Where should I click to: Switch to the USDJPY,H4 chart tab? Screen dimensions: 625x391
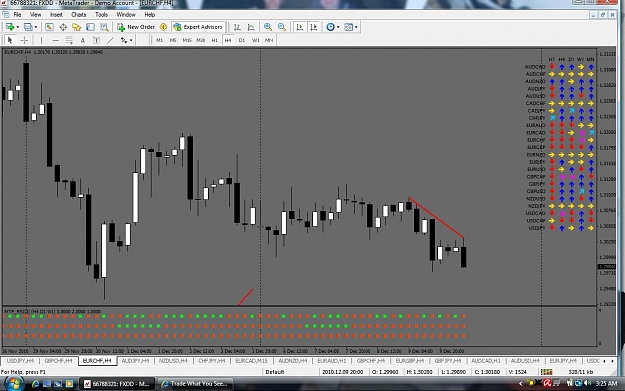pyautogui.click(x=20, y=361)
